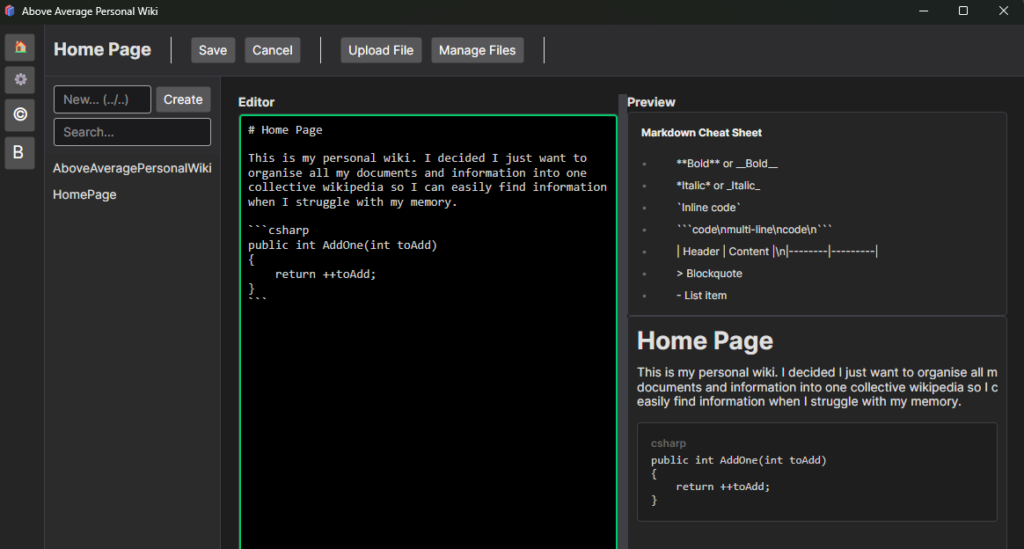Viewport: 1024px width, 549px height.
Task: Save the Home Page edits
Action: point(213,50)
